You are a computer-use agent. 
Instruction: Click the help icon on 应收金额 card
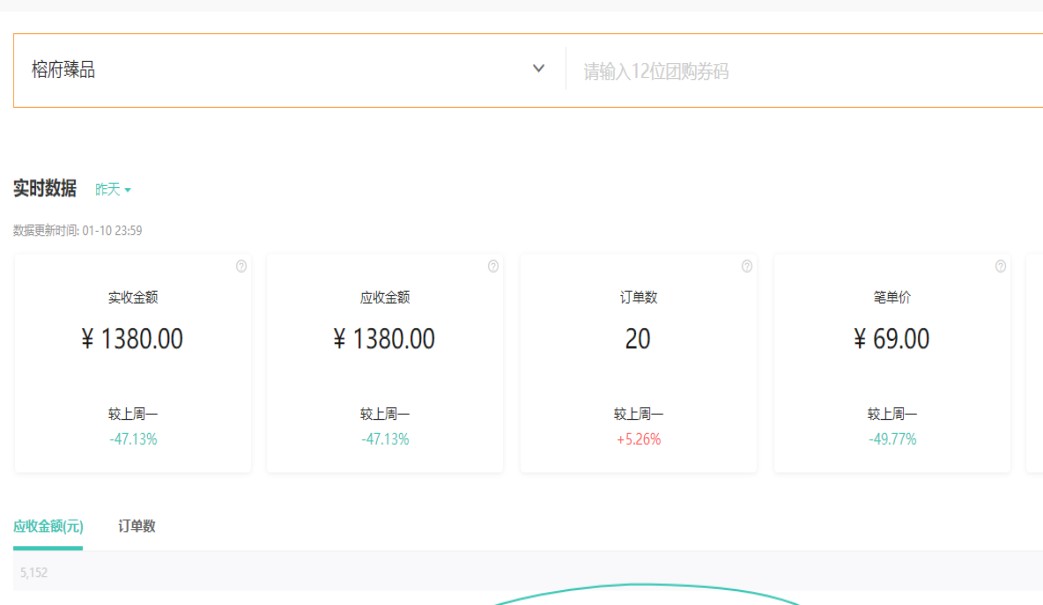point(493,267)
